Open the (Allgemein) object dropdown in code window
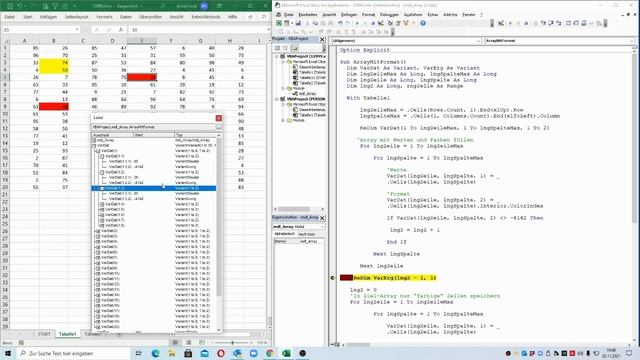Viewport: 640px width, 360px height. click(x=478, y=41)
